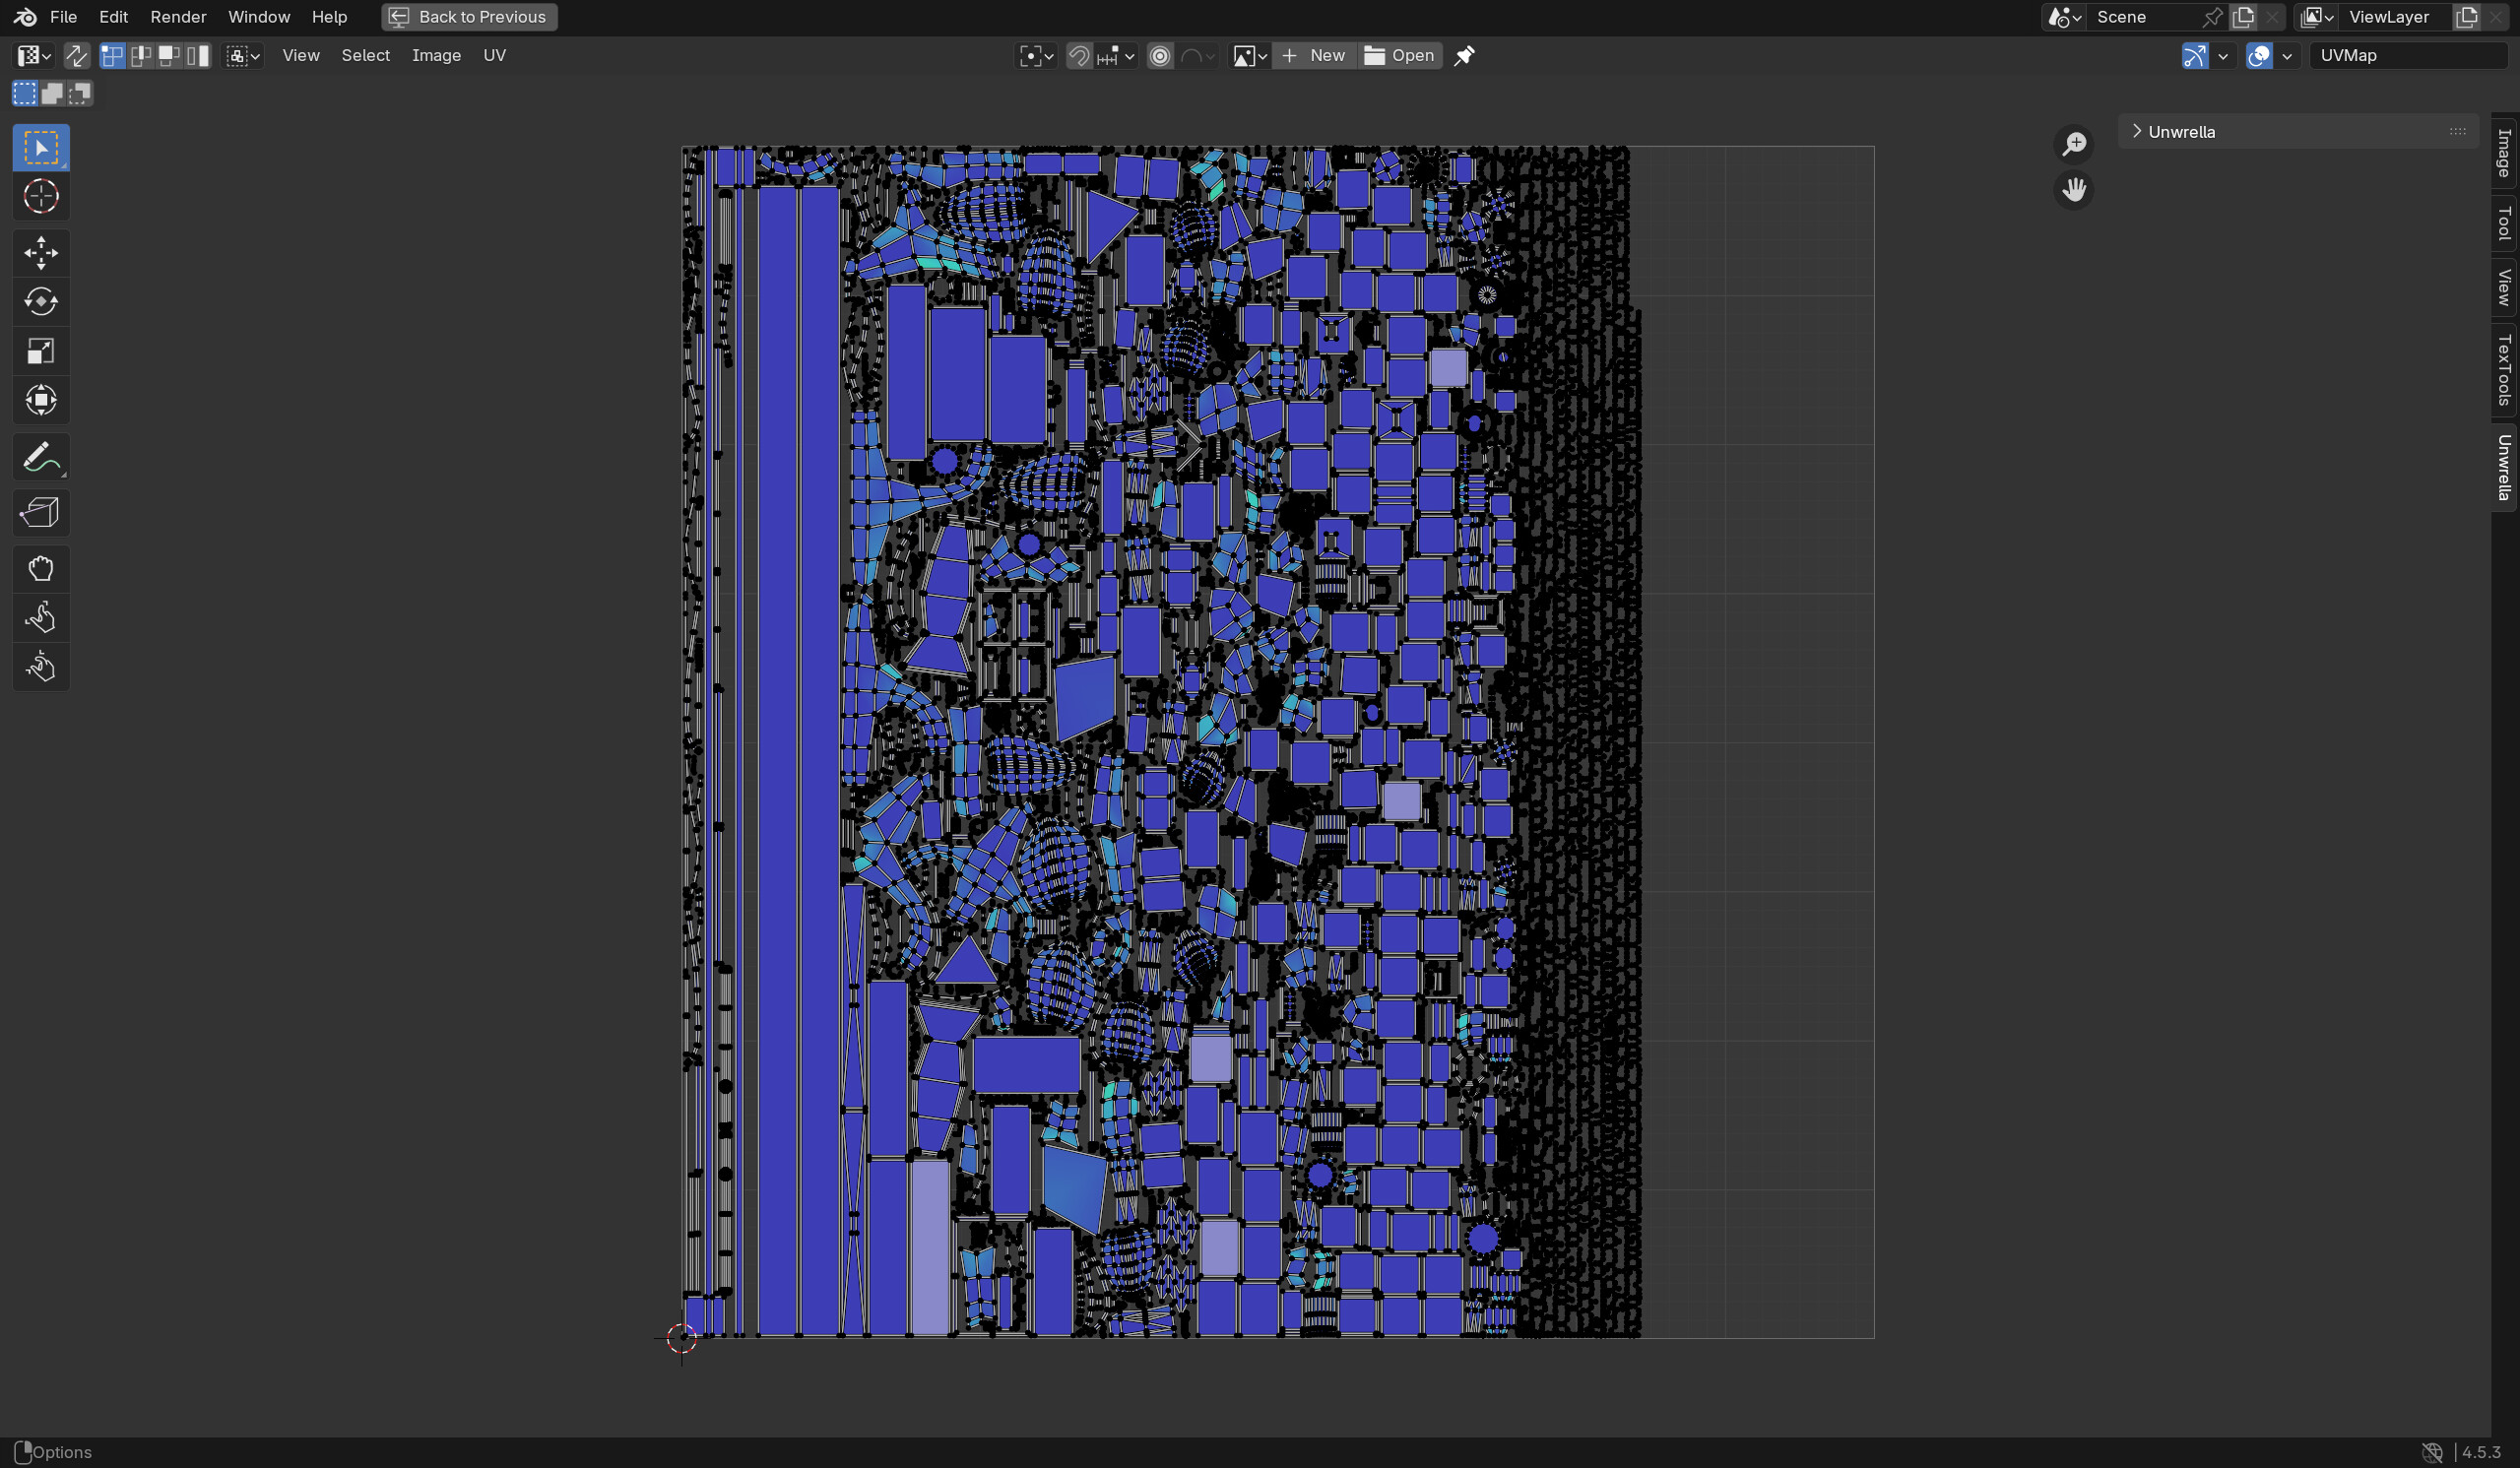Click the ViewLayer name field

(x=2393, y=17)
